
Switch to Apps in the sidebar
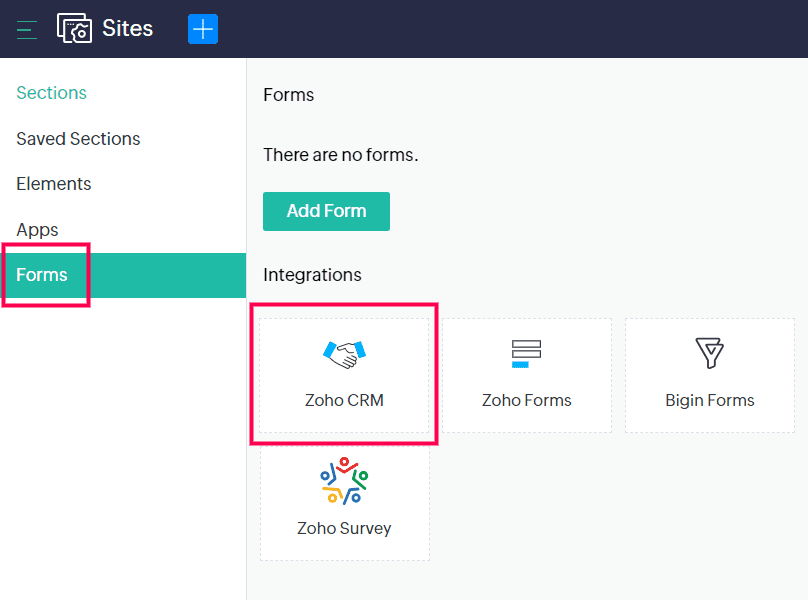click(37, 230)
